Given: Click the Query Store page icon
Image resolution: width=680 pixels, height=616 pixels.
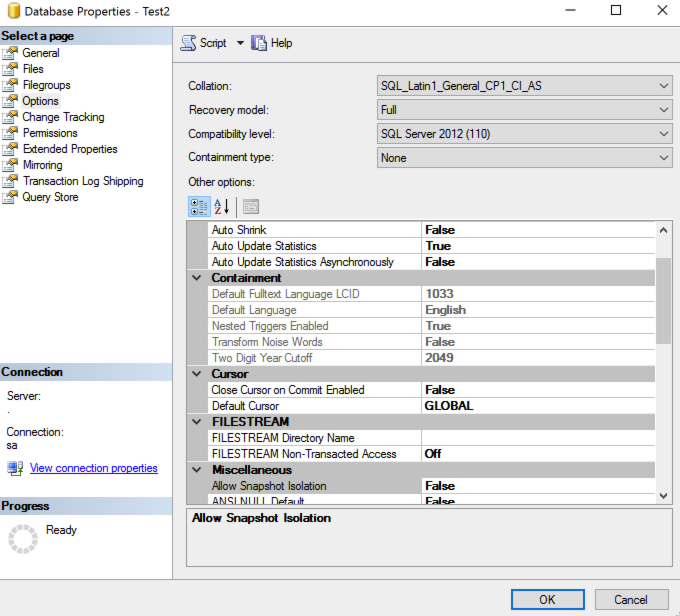Looking at the screenshot, I should click(10, 197).
